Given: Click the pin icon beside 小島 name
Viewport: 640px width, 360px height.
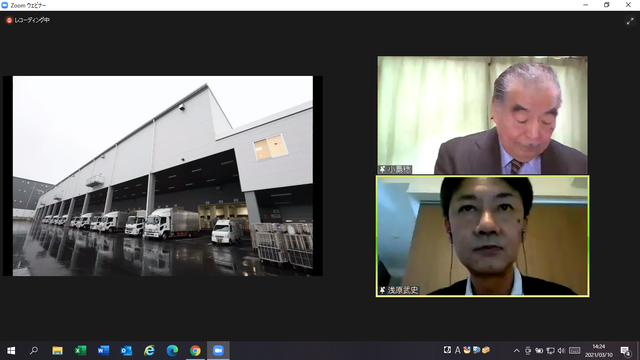Looking at the screenshot, I should coord(382,169).
